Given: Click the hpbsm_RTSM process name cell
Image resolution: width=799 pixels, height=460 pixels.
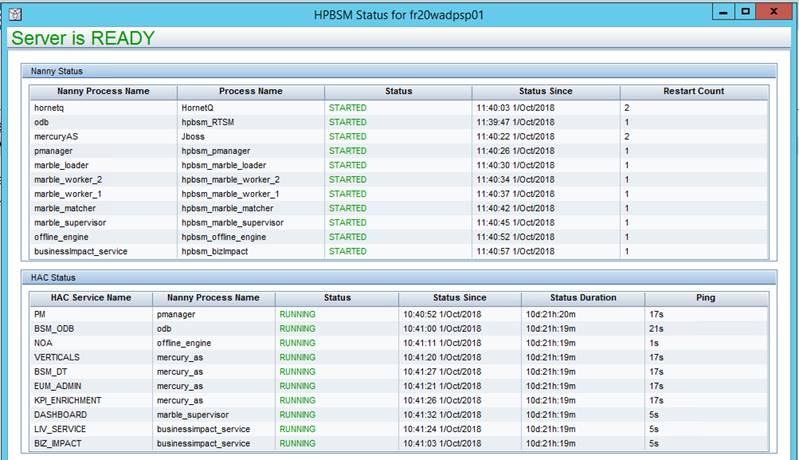Looking at the screenshot, I should coord(251,122).
